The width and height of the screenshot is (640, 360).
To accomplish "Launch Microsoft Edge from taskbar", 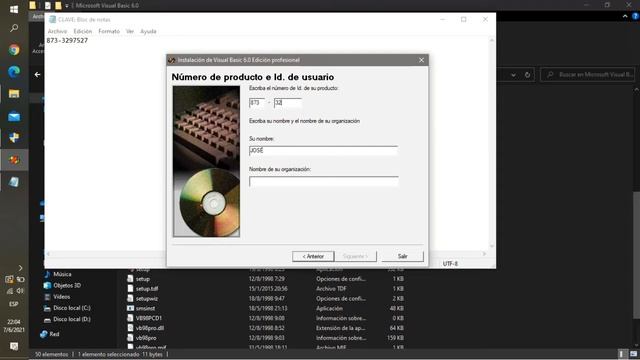I will (x=14, y=72).
